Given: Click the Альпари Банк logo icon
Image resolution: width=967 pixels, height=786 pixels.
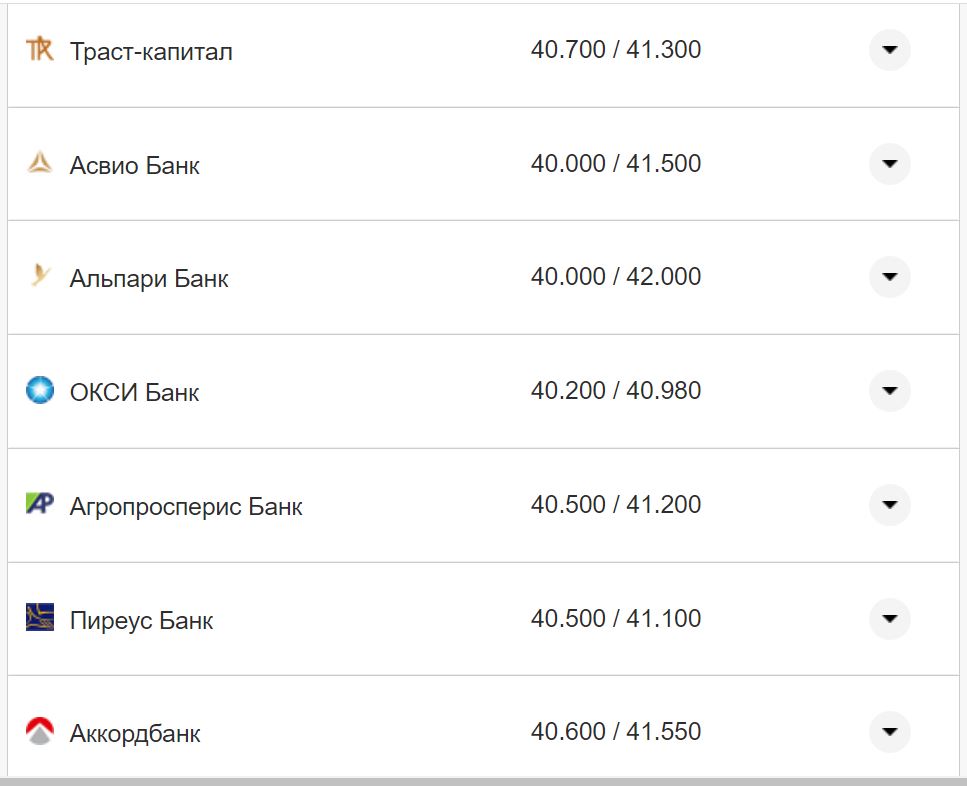Looking at the screenshot, I should tap(40, 277).
